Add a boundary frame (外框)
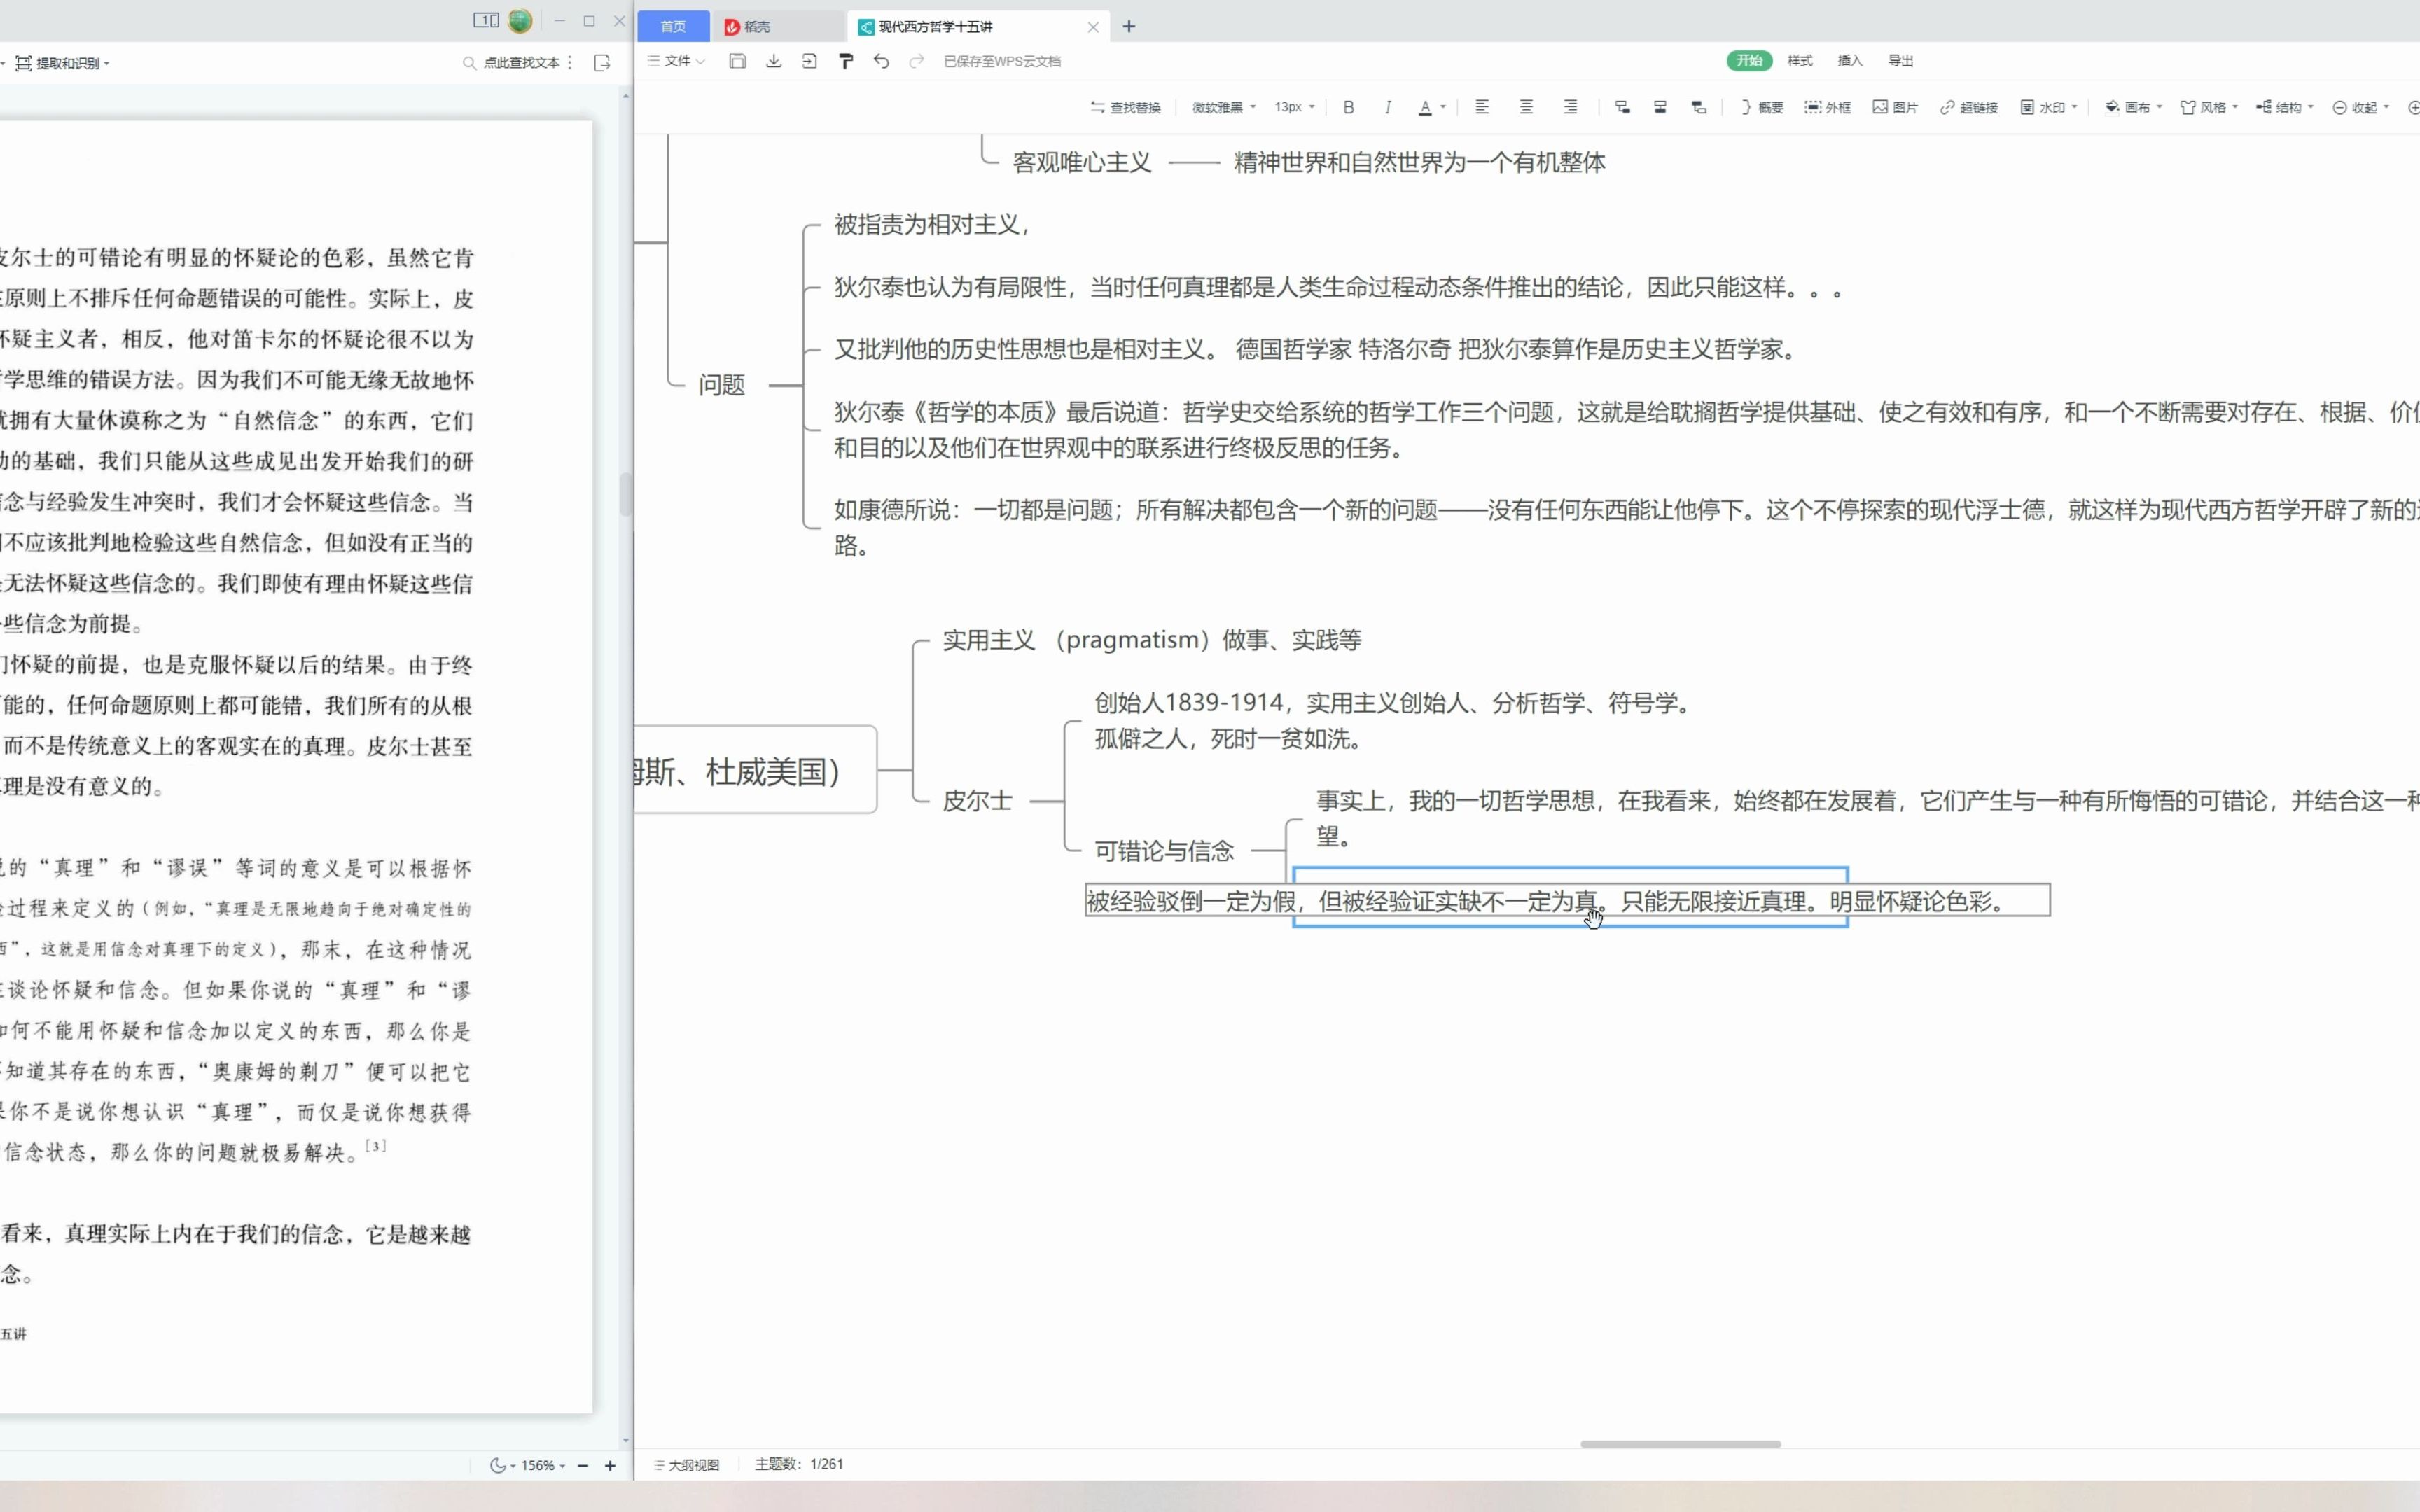Screen dimensions: 2420x1512 [1828, 107]
